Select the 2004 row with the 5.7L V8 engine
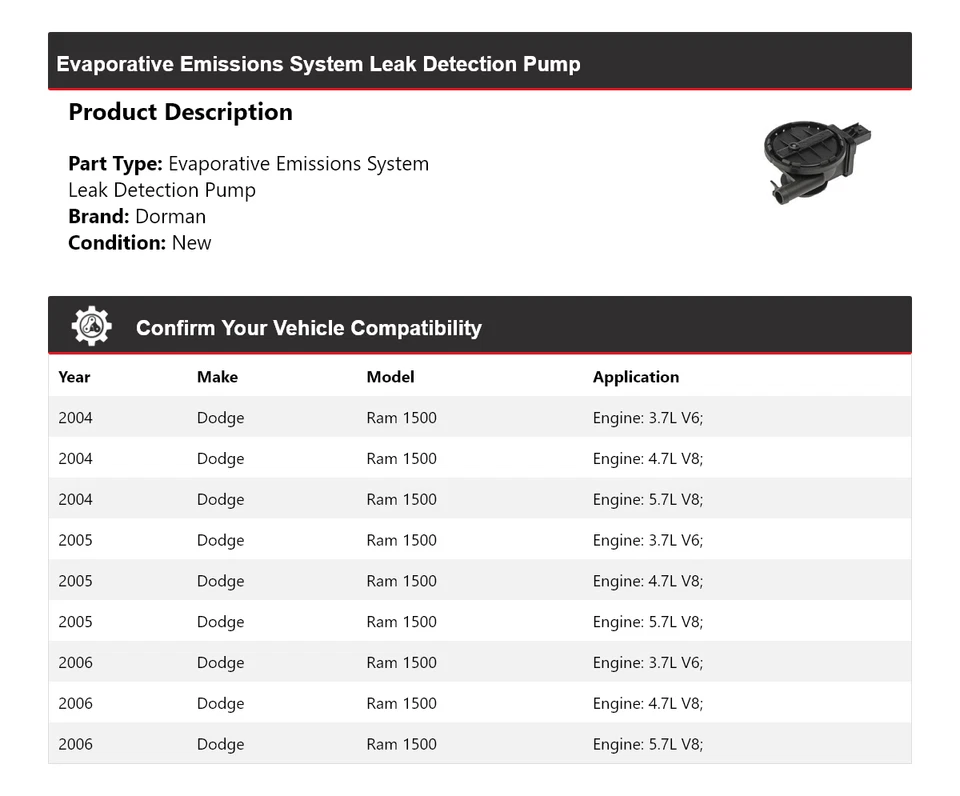 [479, 500]
